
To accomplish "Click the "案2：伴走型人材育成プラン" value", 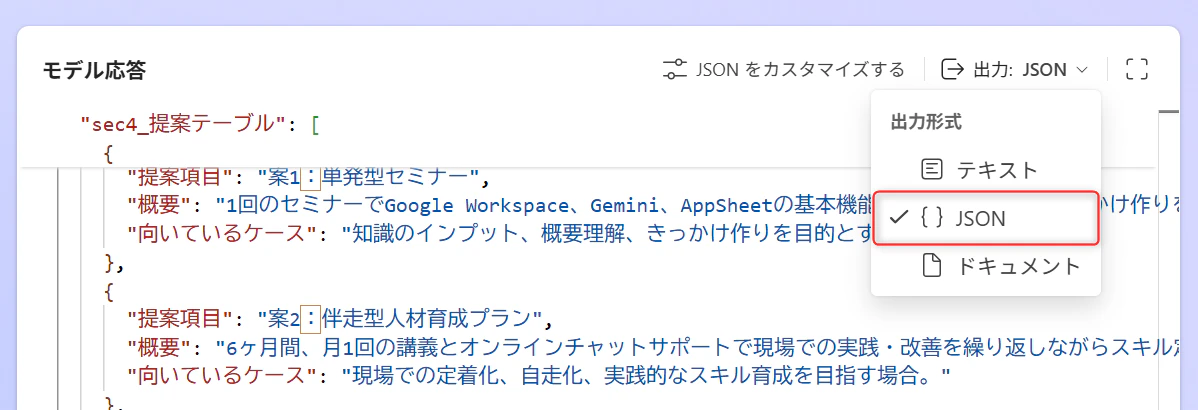I will click(x=400, y=316).
